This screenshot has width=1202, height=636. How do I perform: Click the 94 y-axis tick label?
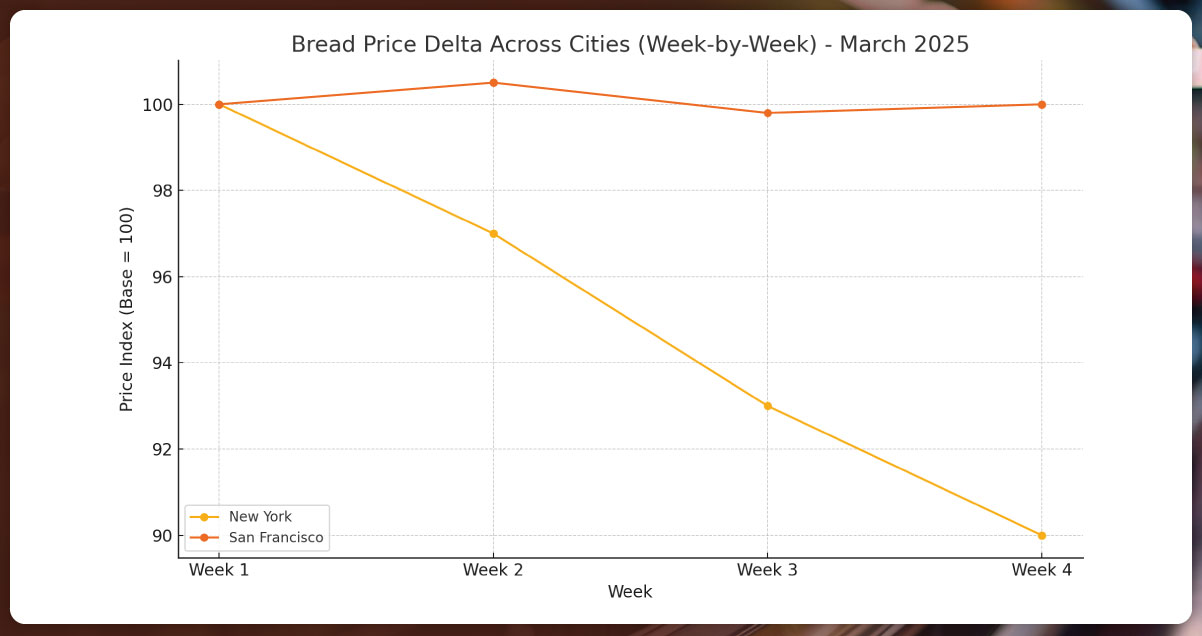point(160,363)
